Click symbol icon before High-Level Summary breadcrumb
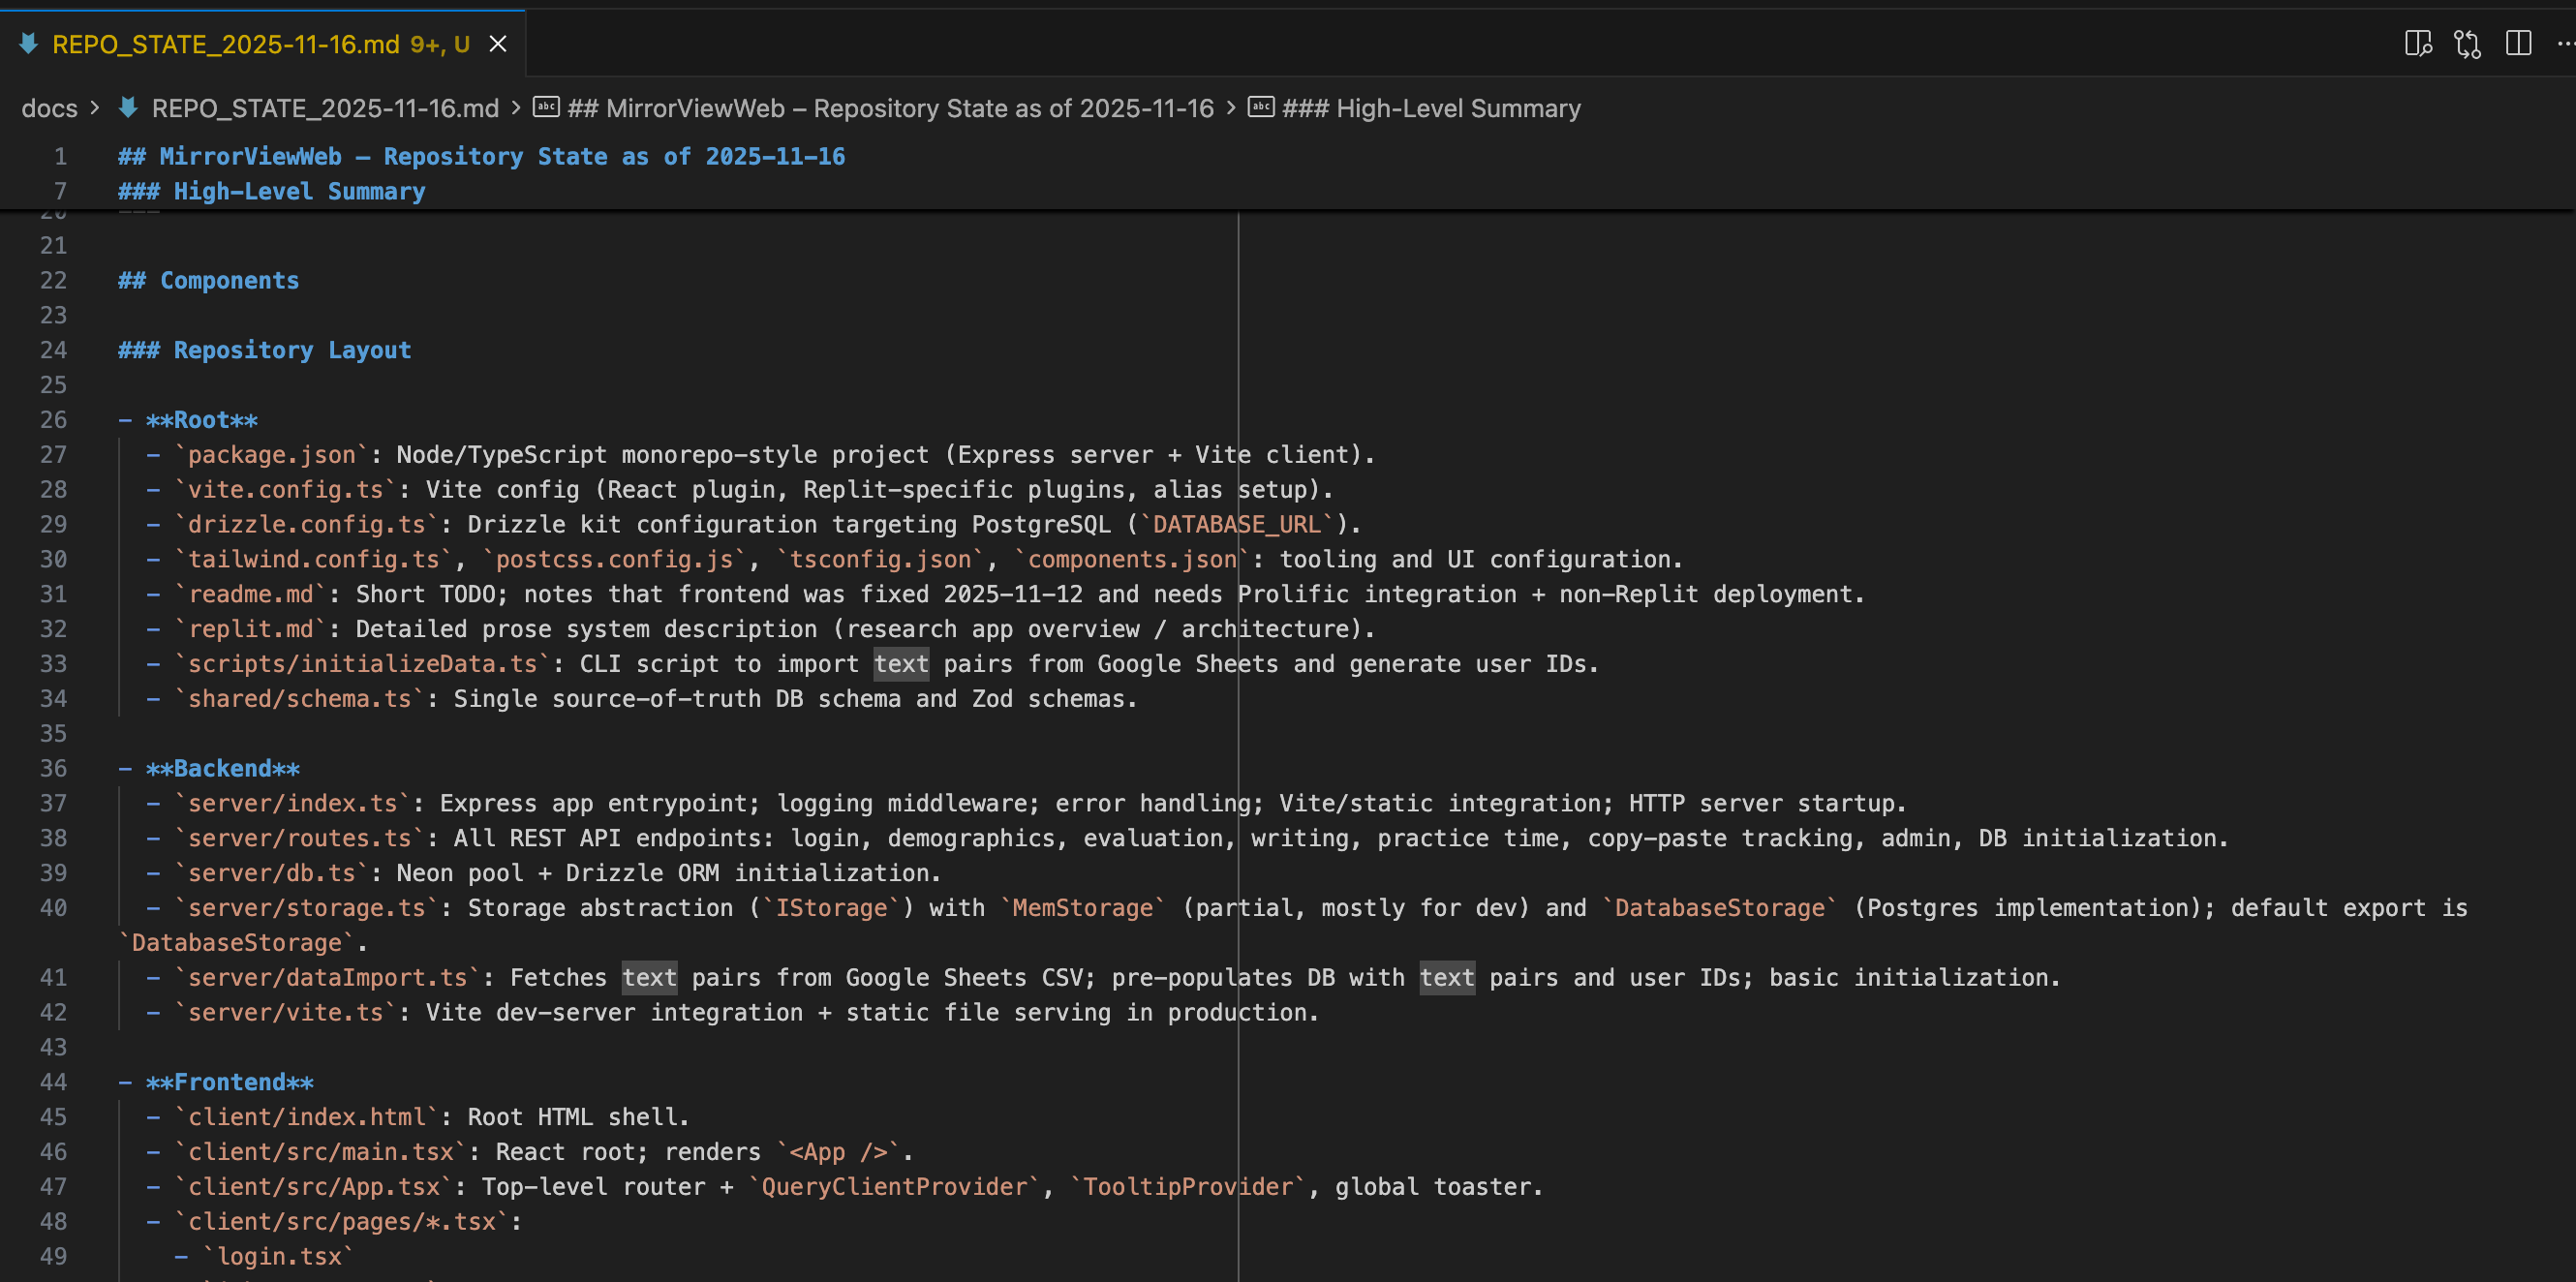The height and width of the screenshot is (1282, 2576). [x=1261, y=108]
